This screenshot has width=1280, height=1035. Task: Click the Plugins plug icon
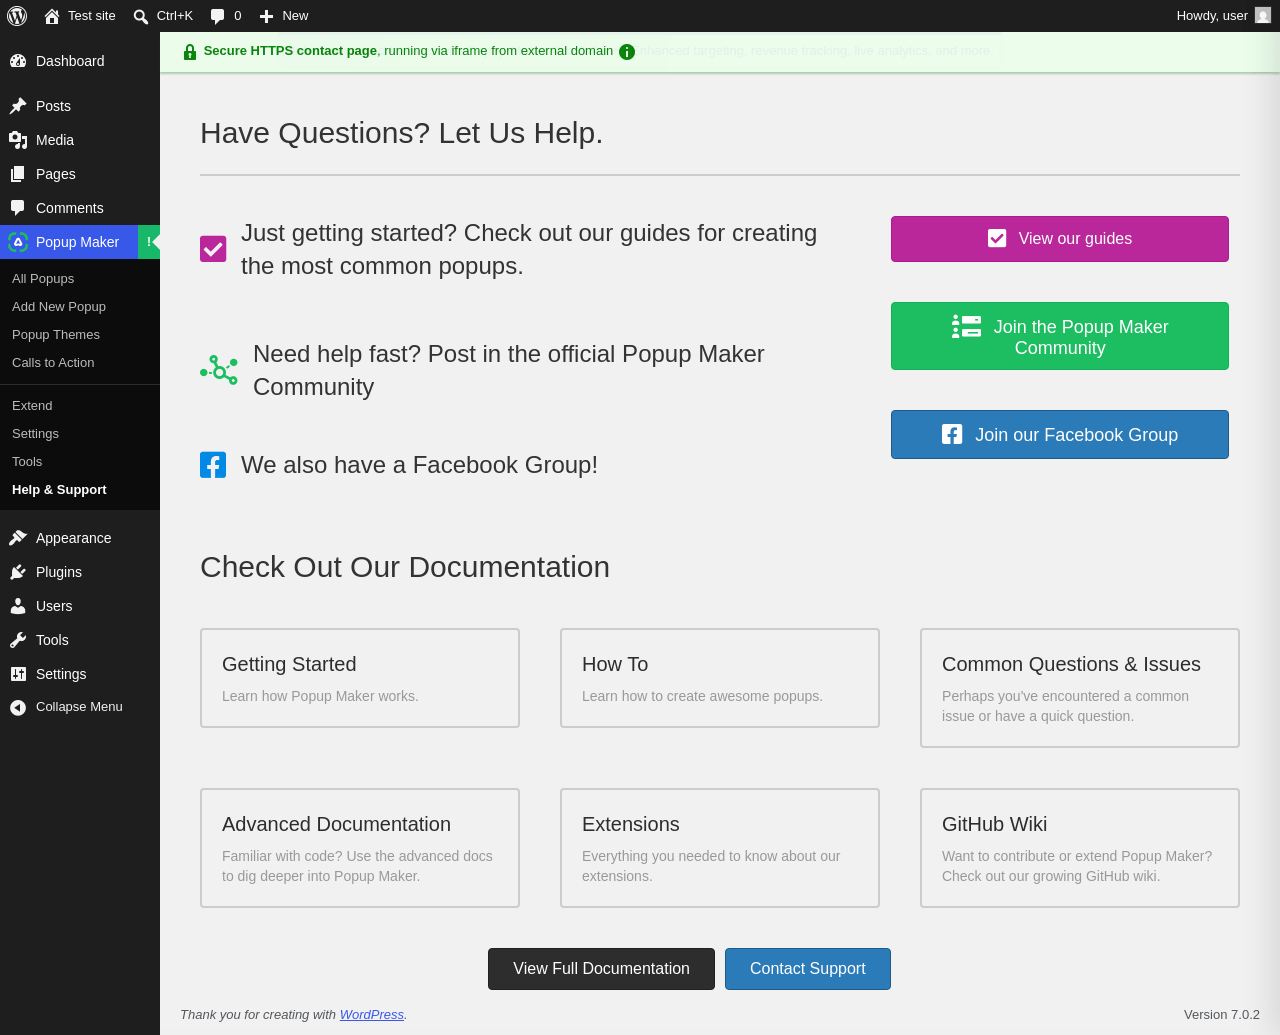(18, 572)
